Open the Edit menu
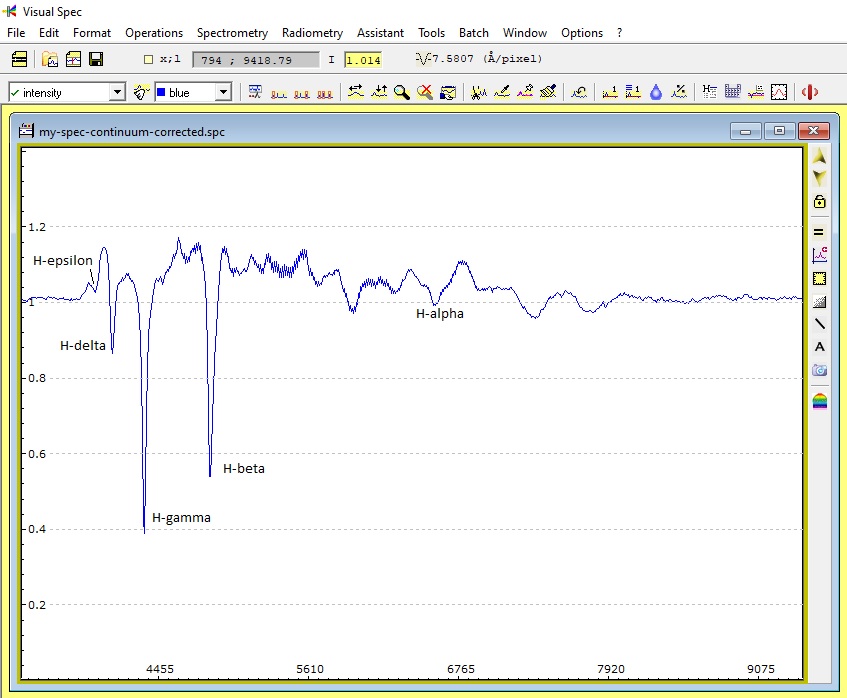847x698 pixels. pyautogui.click(x=49, y=33)
